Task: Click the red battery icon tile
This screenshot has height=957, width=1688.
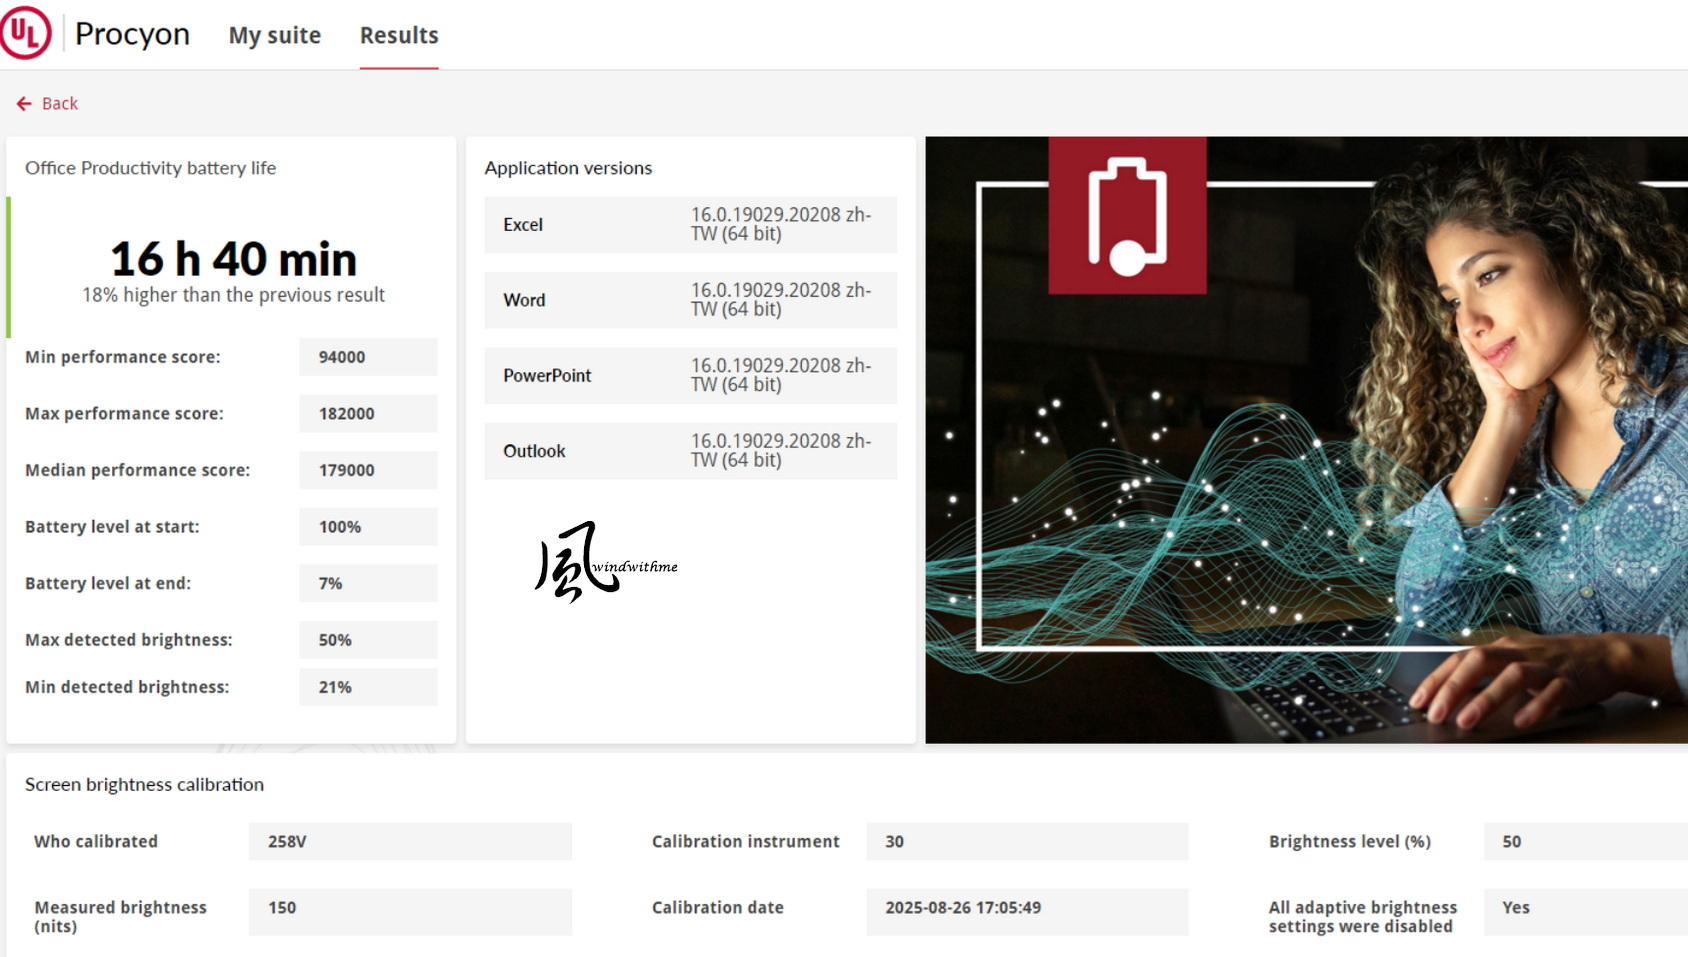Action: click(1127, 215)
